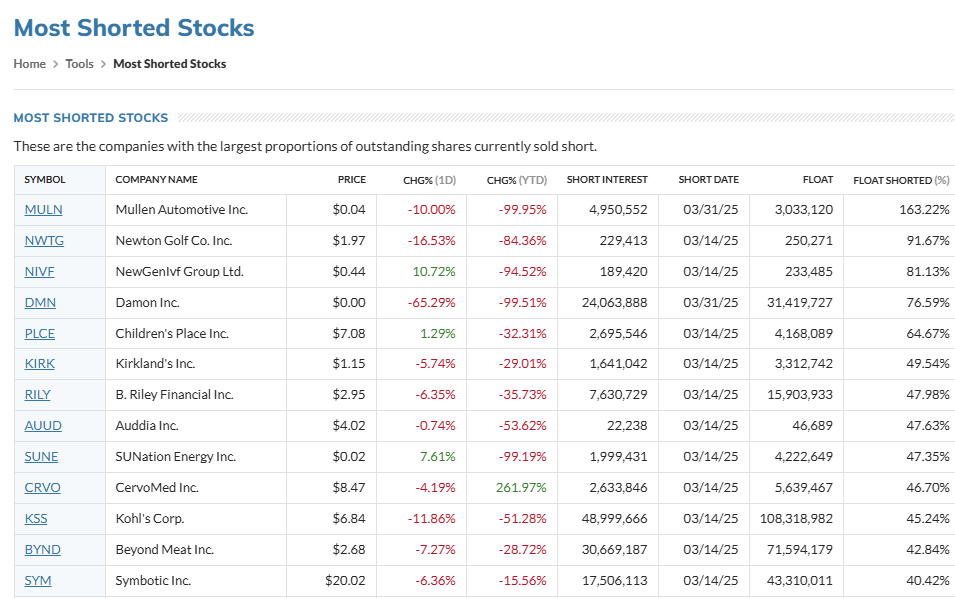Open the BYND ticker link
This screenshot has width=955, height=598.
(x=43, y=550)
